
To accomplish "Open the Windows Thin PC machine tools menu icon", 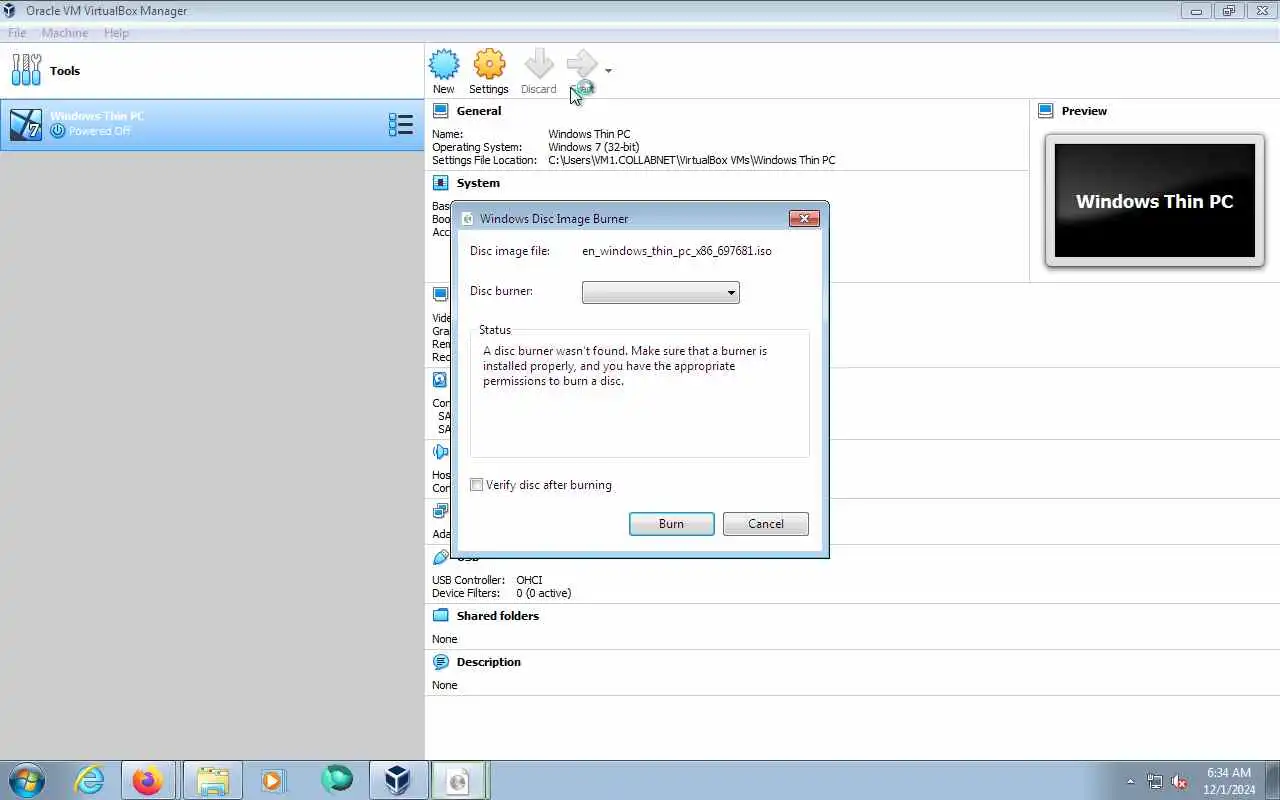I will [x=400, y=124].
